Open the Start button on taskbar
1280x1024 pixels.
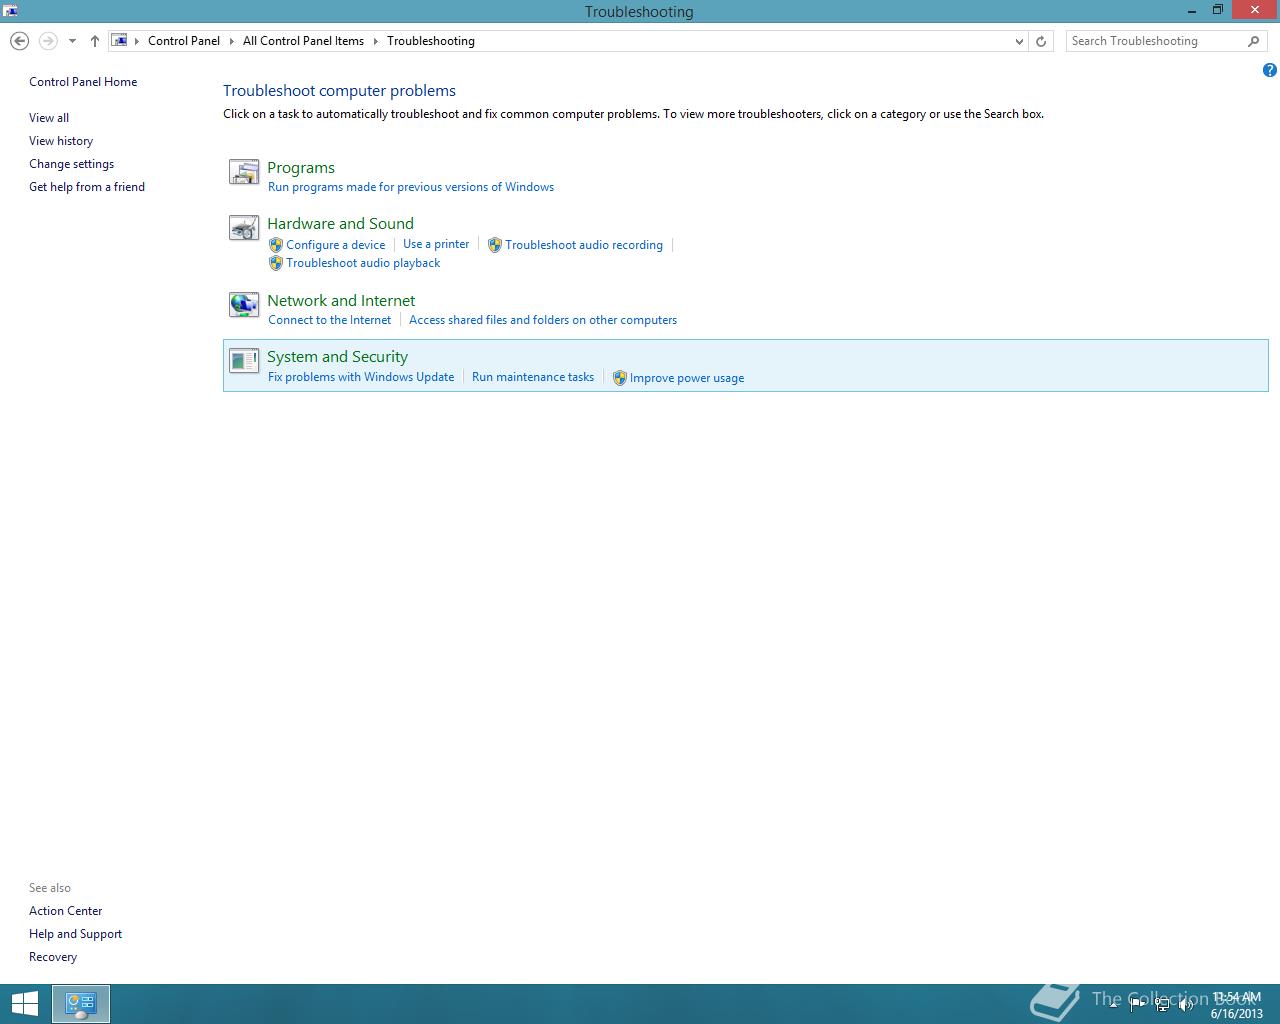coord(24,1004)
